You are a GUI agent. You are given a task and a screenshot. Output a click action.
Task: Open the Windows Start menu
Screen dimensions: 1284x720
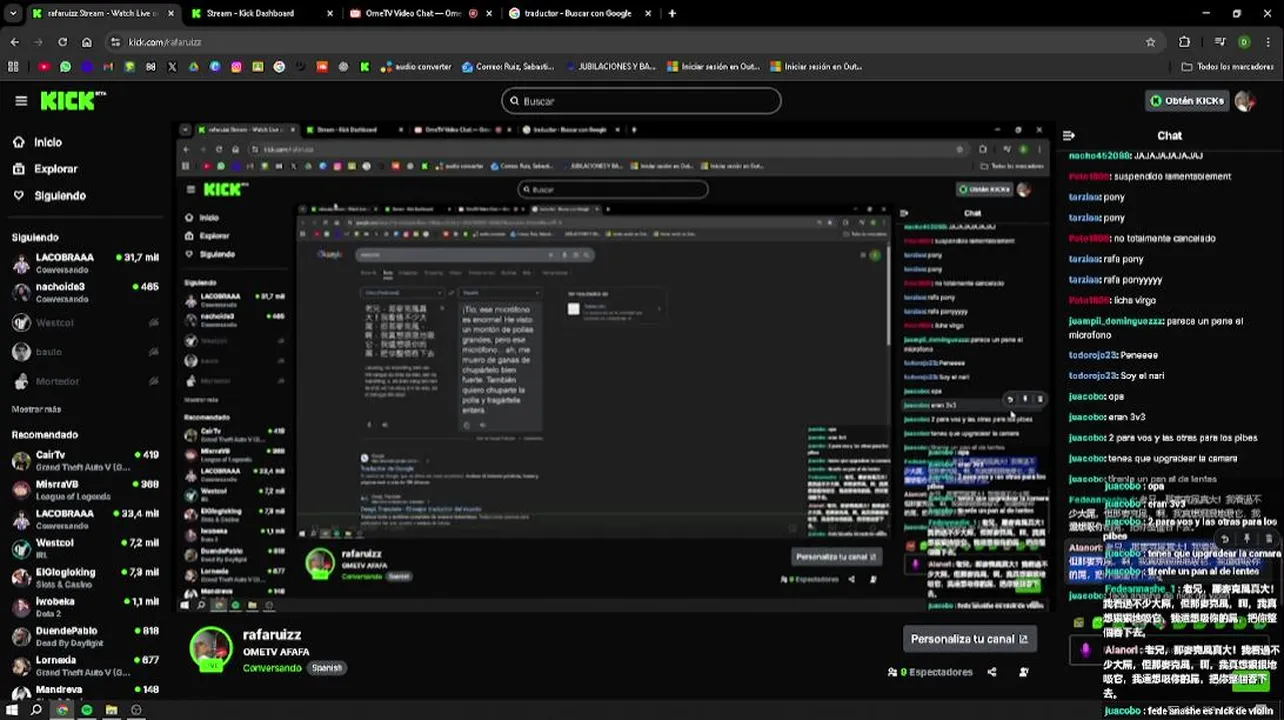pyautogui.click(x=10, y=710)
